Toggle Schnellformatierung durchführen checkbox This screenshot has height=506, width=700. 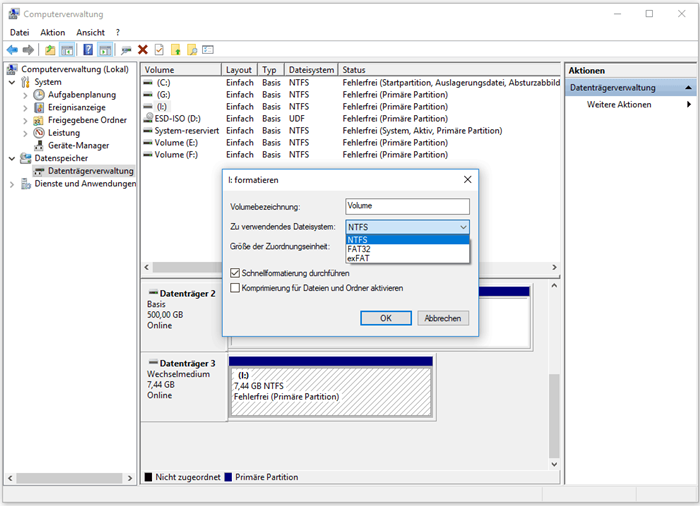click(x=235, y=273)
